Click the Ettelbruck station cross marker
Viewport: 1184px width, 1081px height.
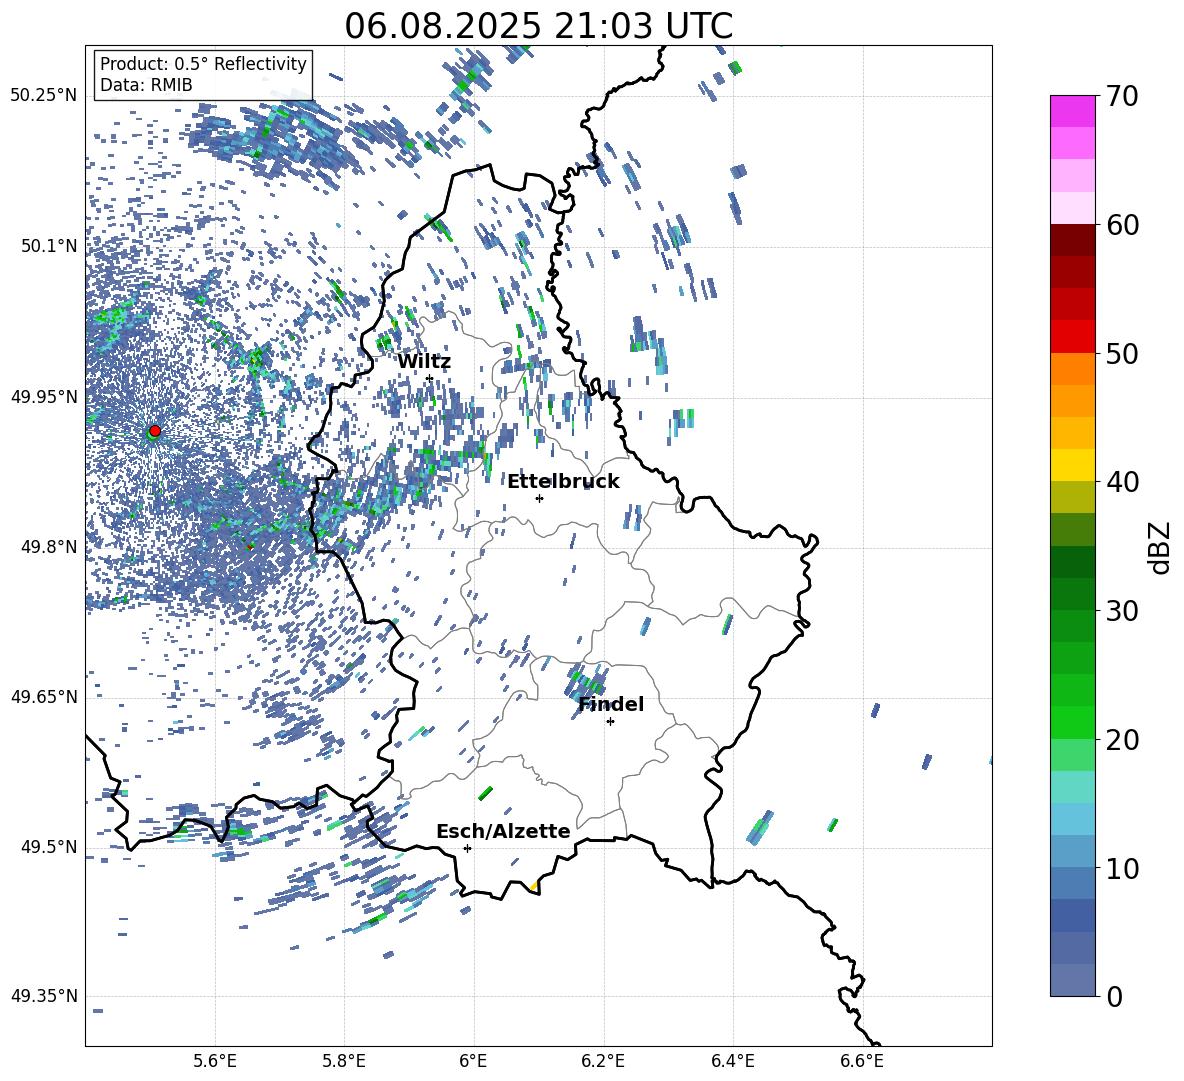[x=539, y=498]
